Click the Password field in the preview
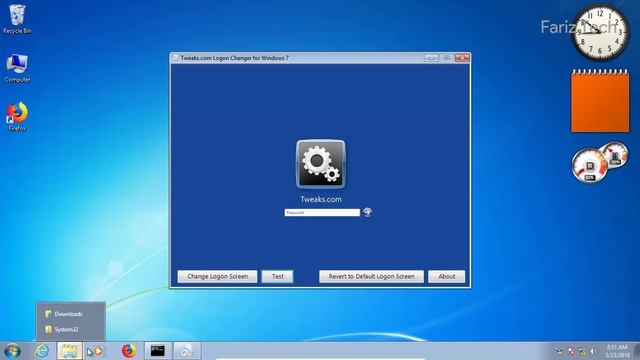 click(x=322, y=213)
